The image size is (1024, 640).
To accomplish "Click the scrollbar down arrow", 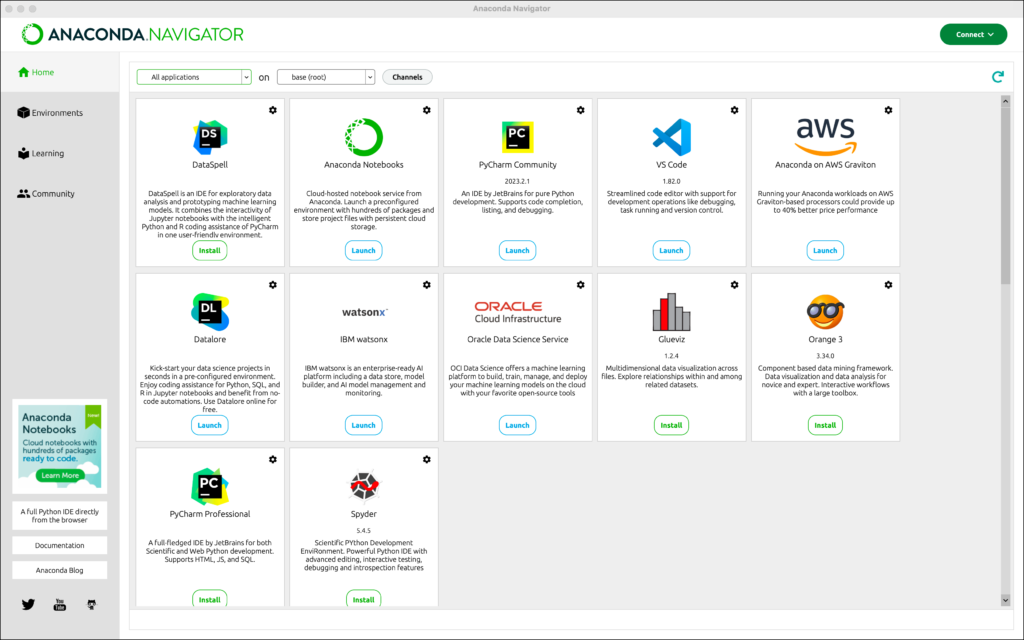I will (x=1005, y=600).
